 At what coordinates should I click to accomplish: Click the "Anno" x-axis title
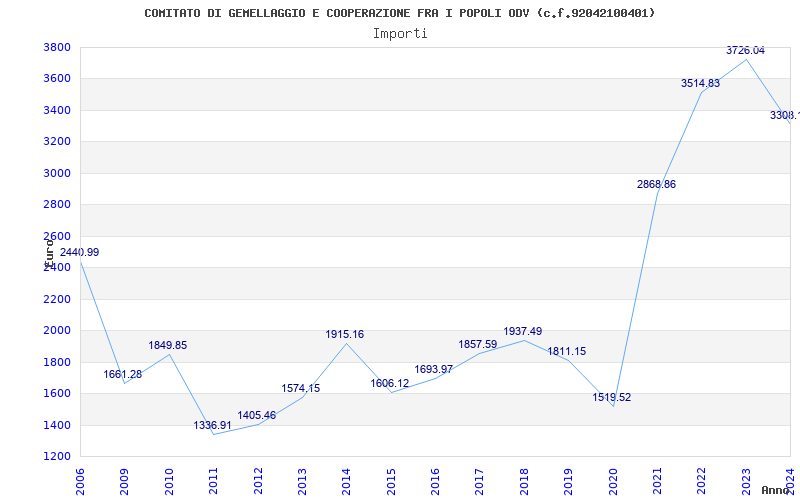pyautogui.click(x=777, y=490)
